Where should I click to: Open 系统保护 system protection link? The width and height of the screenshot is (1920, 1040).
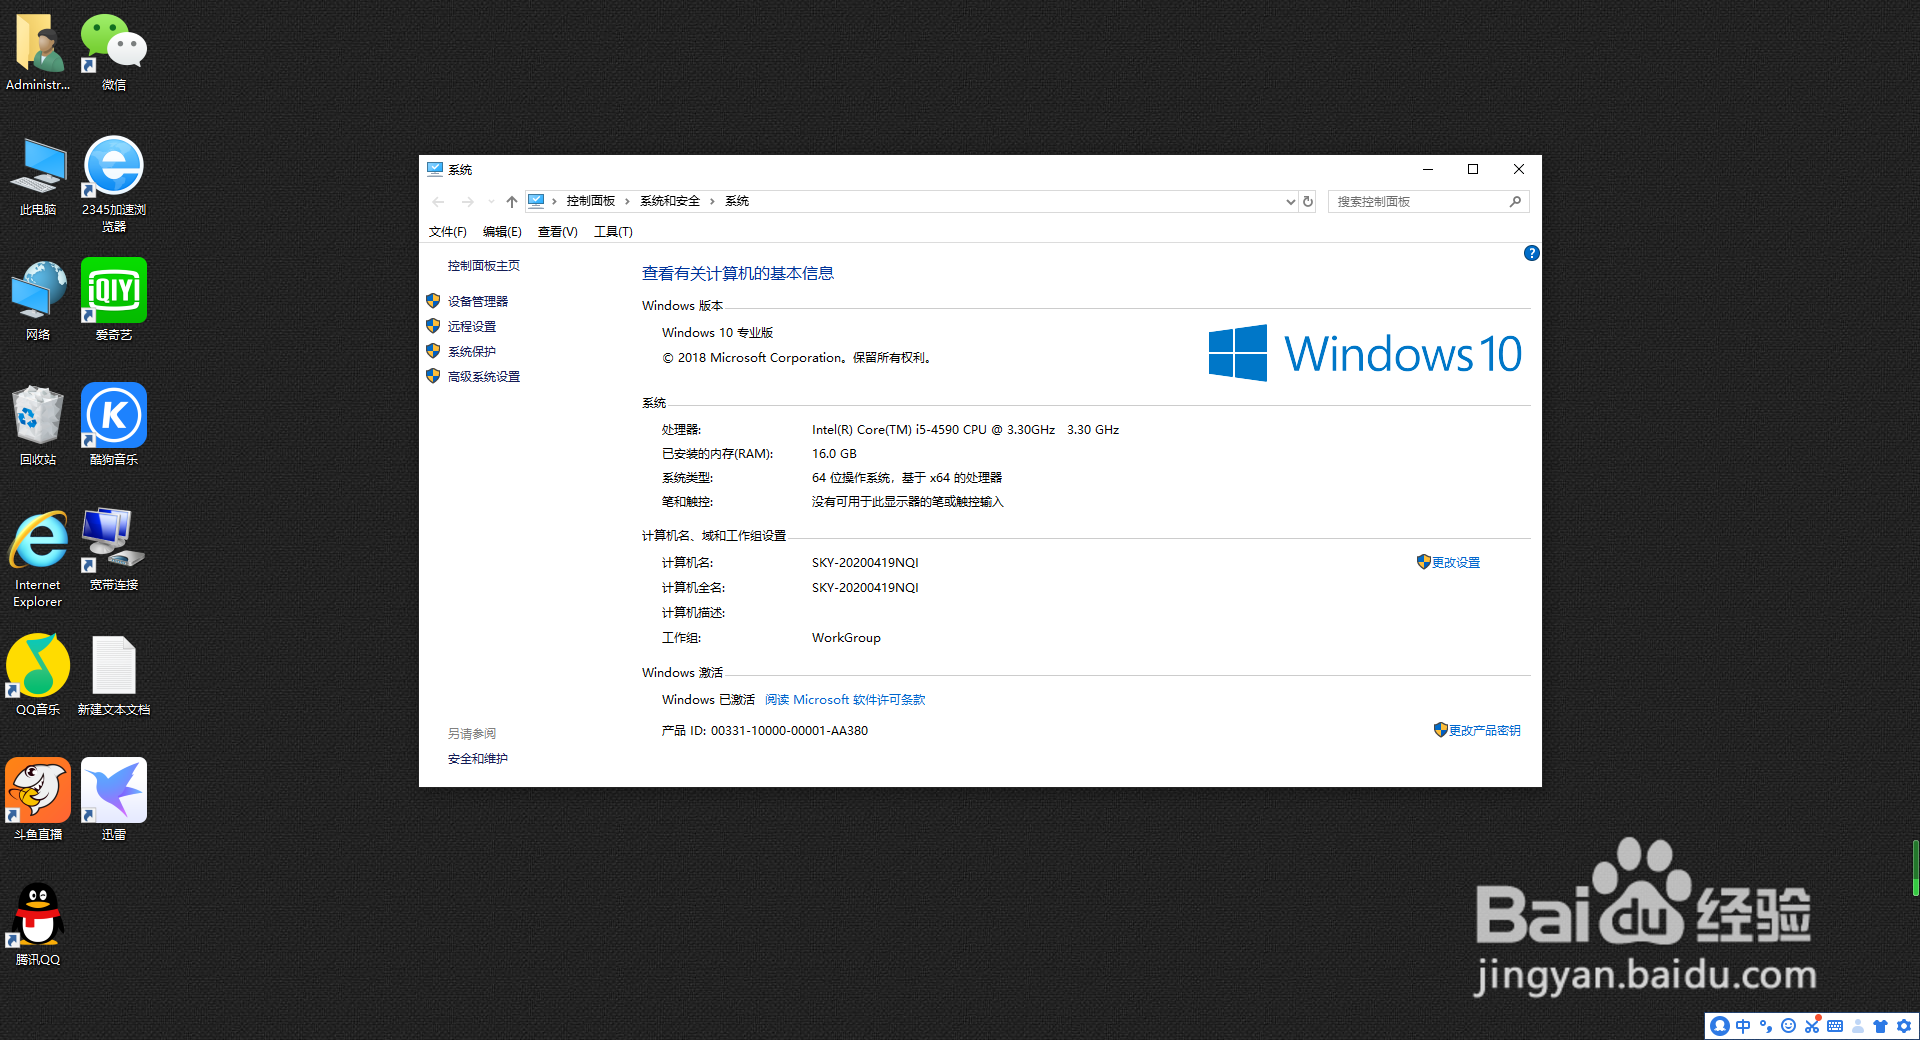click(x=472, y=351)
